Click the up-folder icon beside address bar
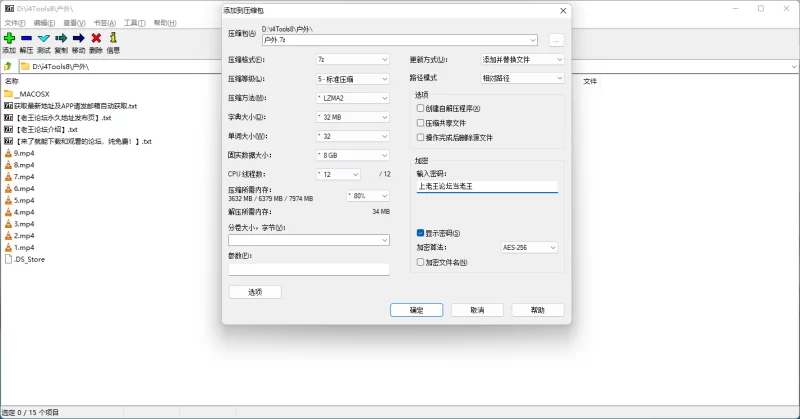800x419 pixels. [x=8, y=66]
